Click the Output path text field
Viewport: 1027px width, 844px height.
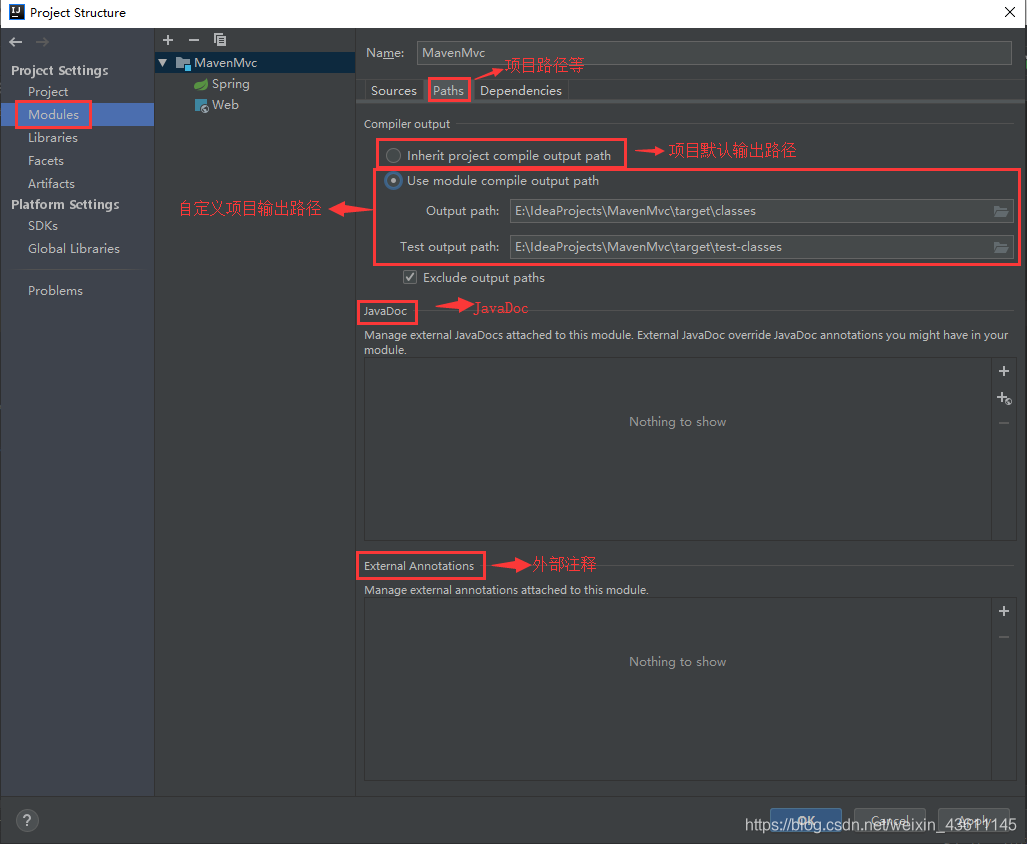coord(750,211)
